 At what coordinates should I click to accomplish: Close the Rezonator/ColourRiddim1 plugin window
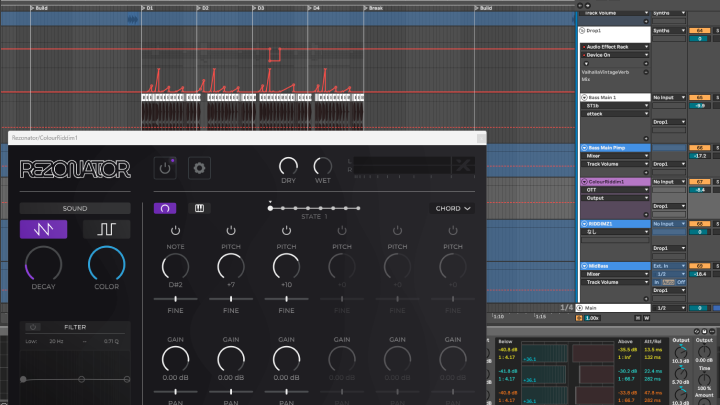481,138
